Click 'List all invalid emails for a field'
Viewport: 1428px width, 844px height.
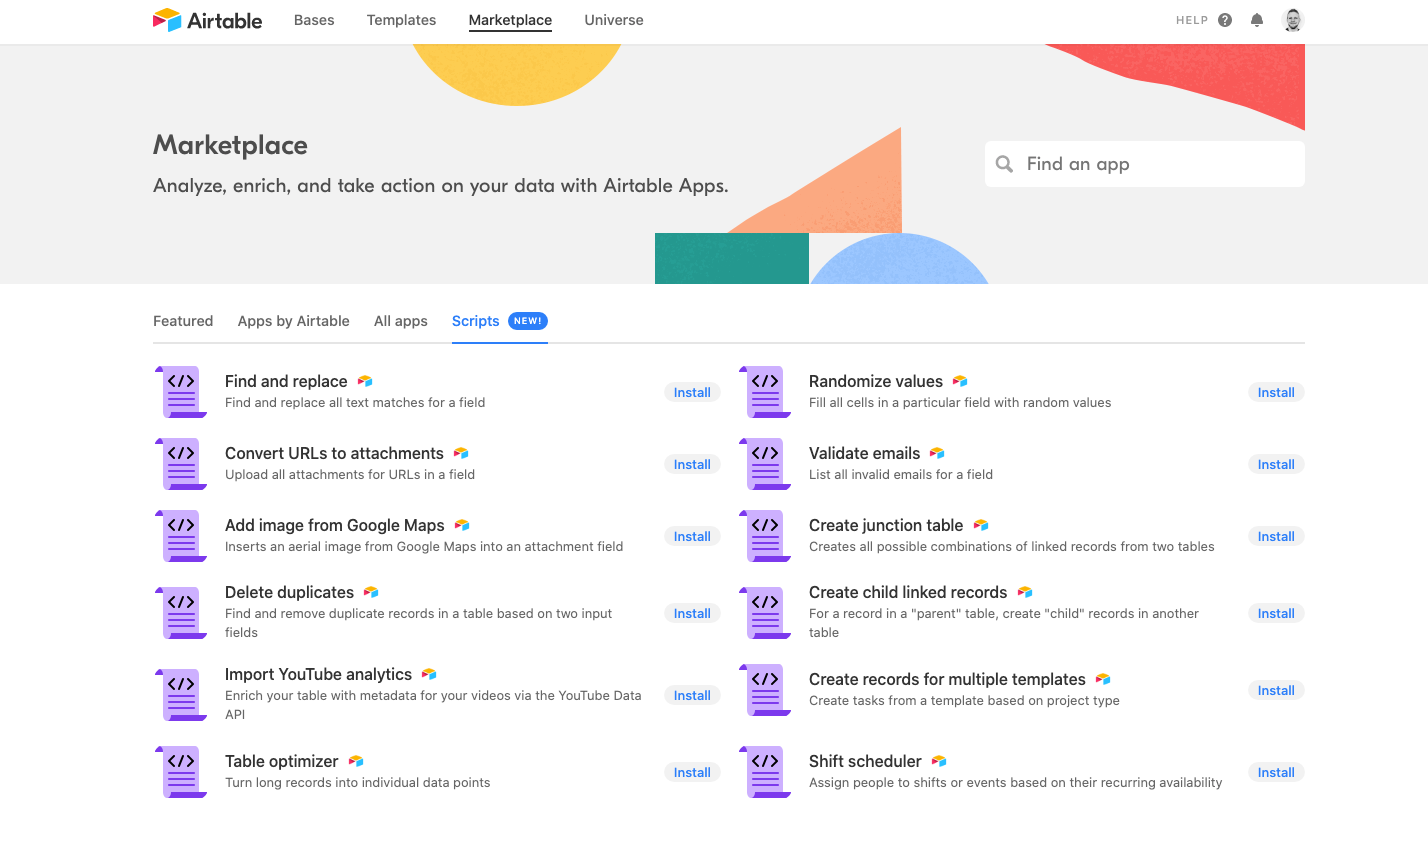[x=901, y=474]
